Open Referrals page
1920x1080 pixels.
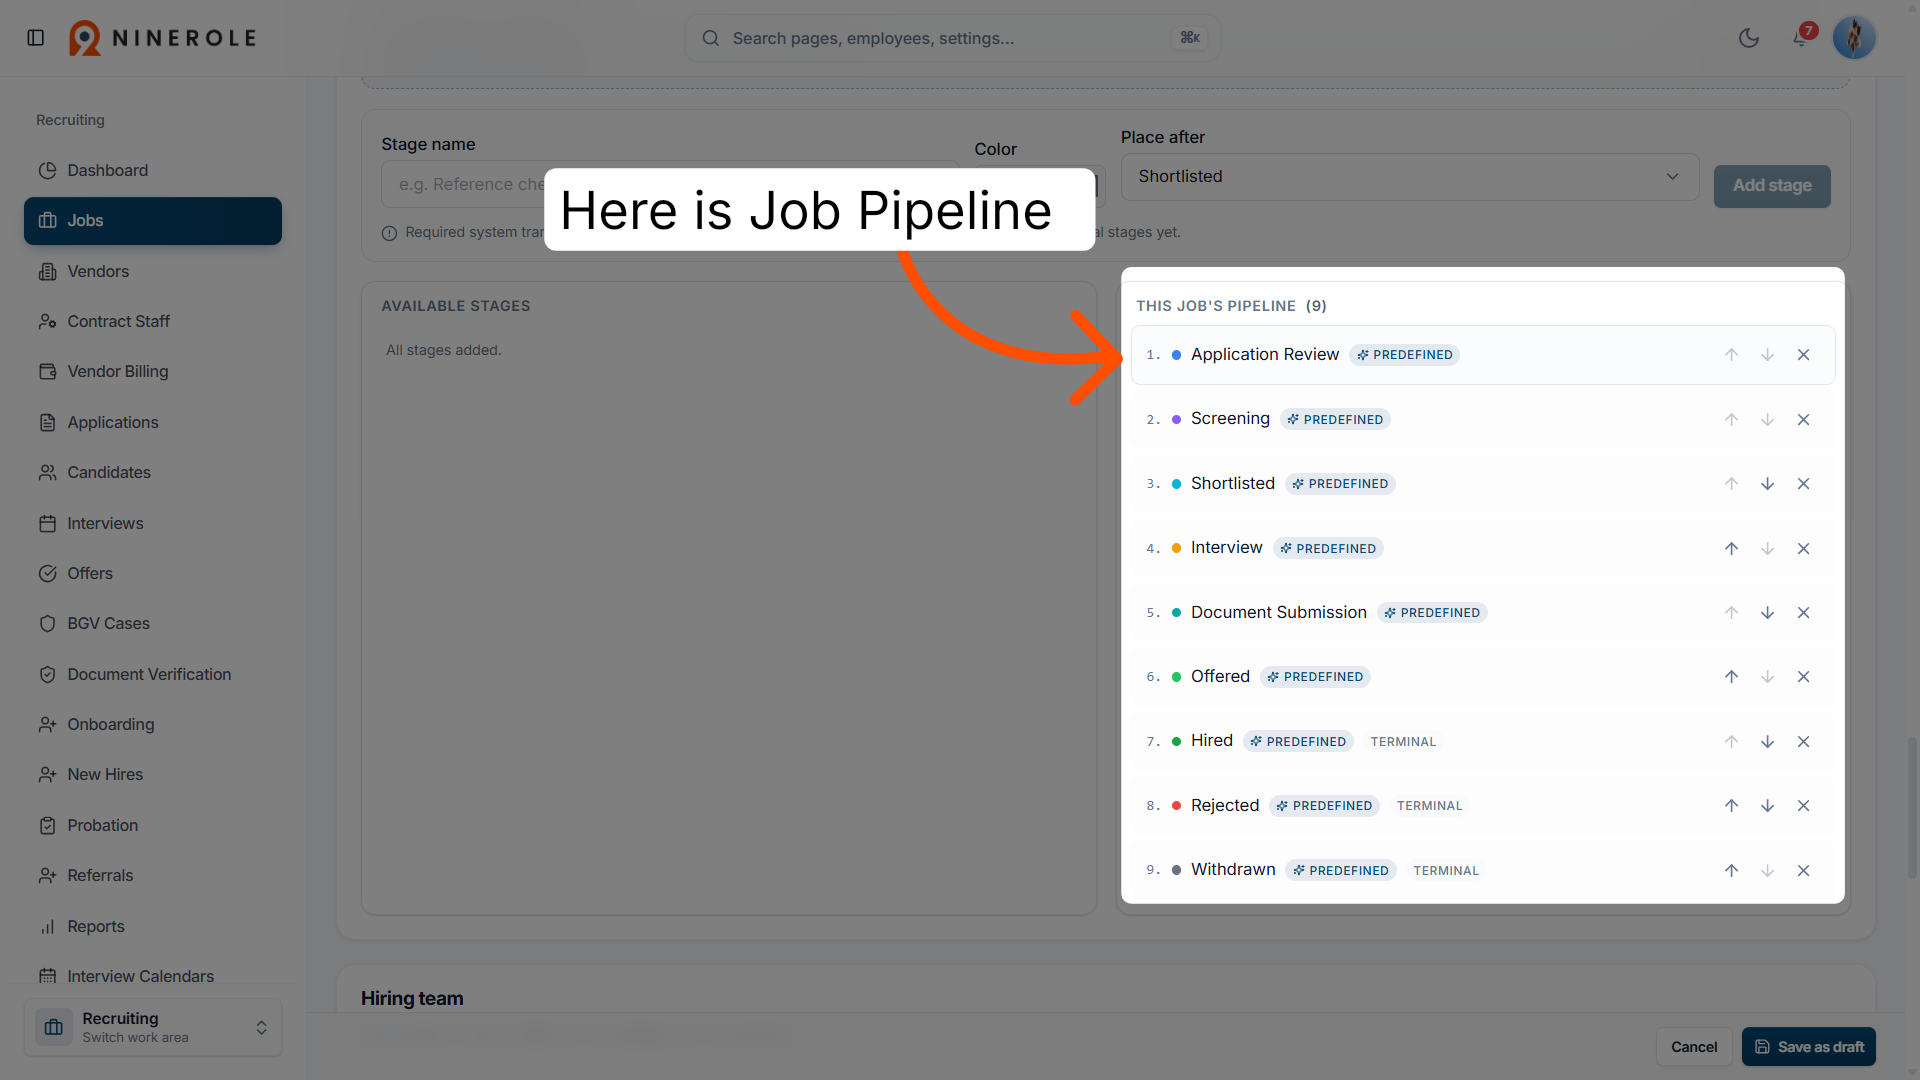(x=153, y=875)
